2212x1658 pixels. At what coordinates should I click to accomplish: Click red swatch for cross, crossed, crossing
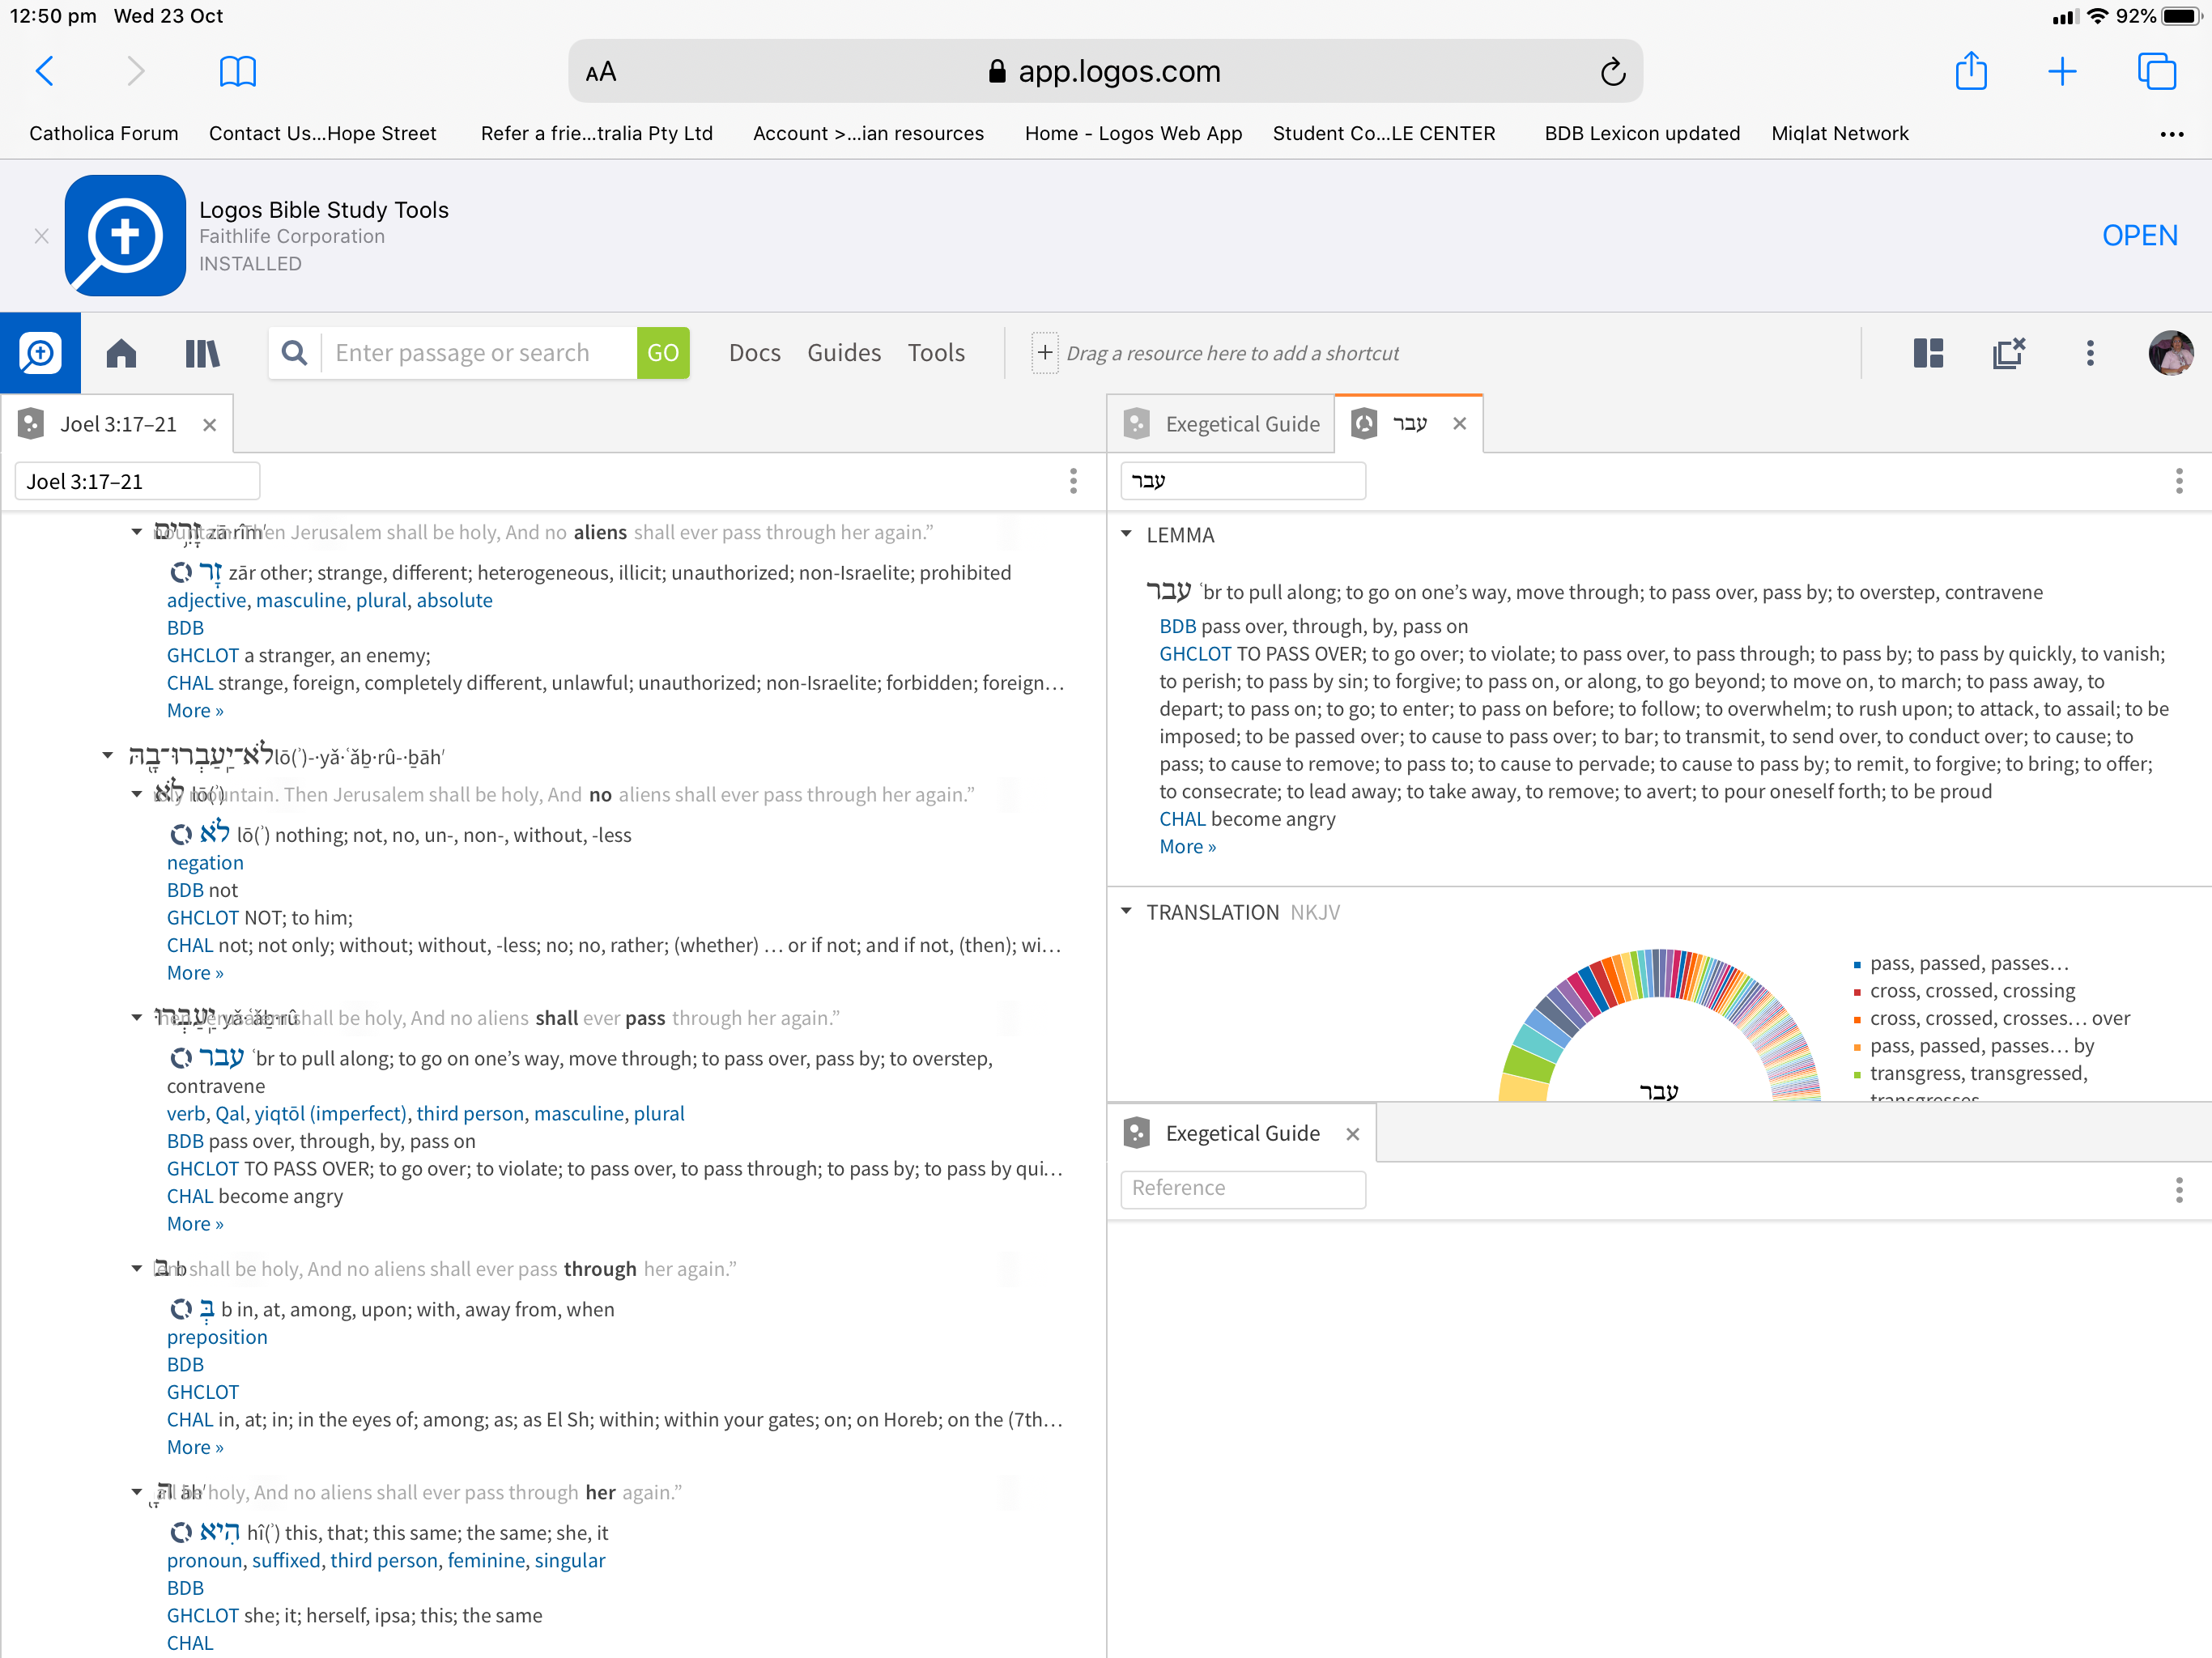pyautogui.click(x=1857, y=992)
